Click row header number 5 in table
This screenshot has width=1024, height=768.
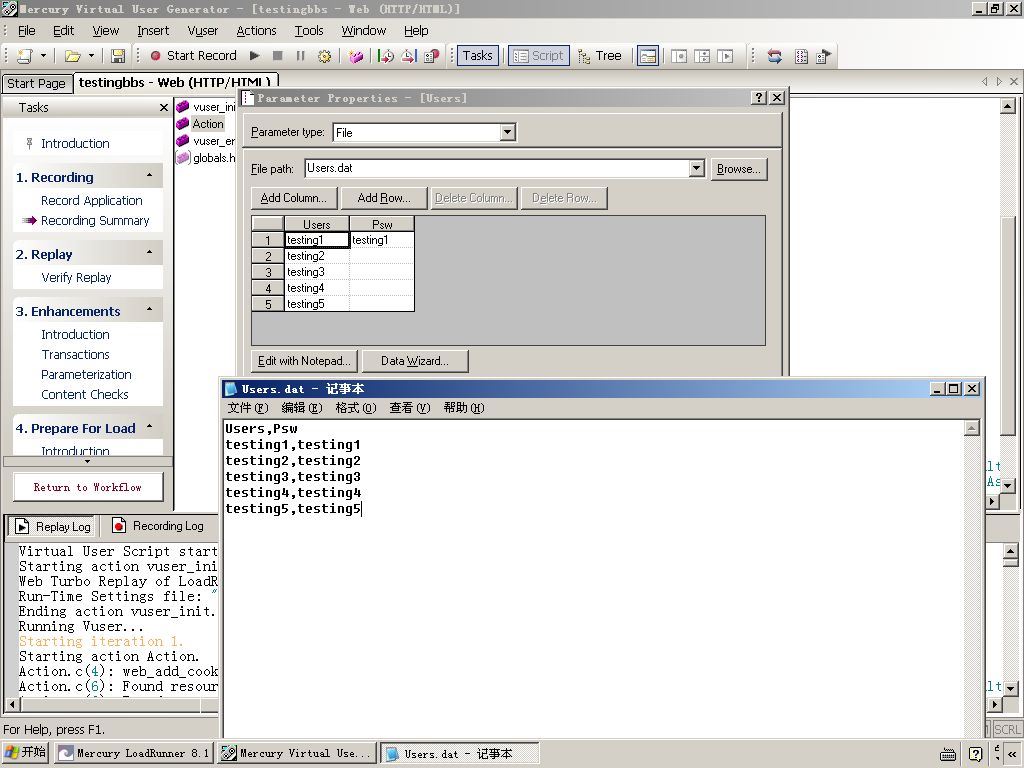pos(268,304)
